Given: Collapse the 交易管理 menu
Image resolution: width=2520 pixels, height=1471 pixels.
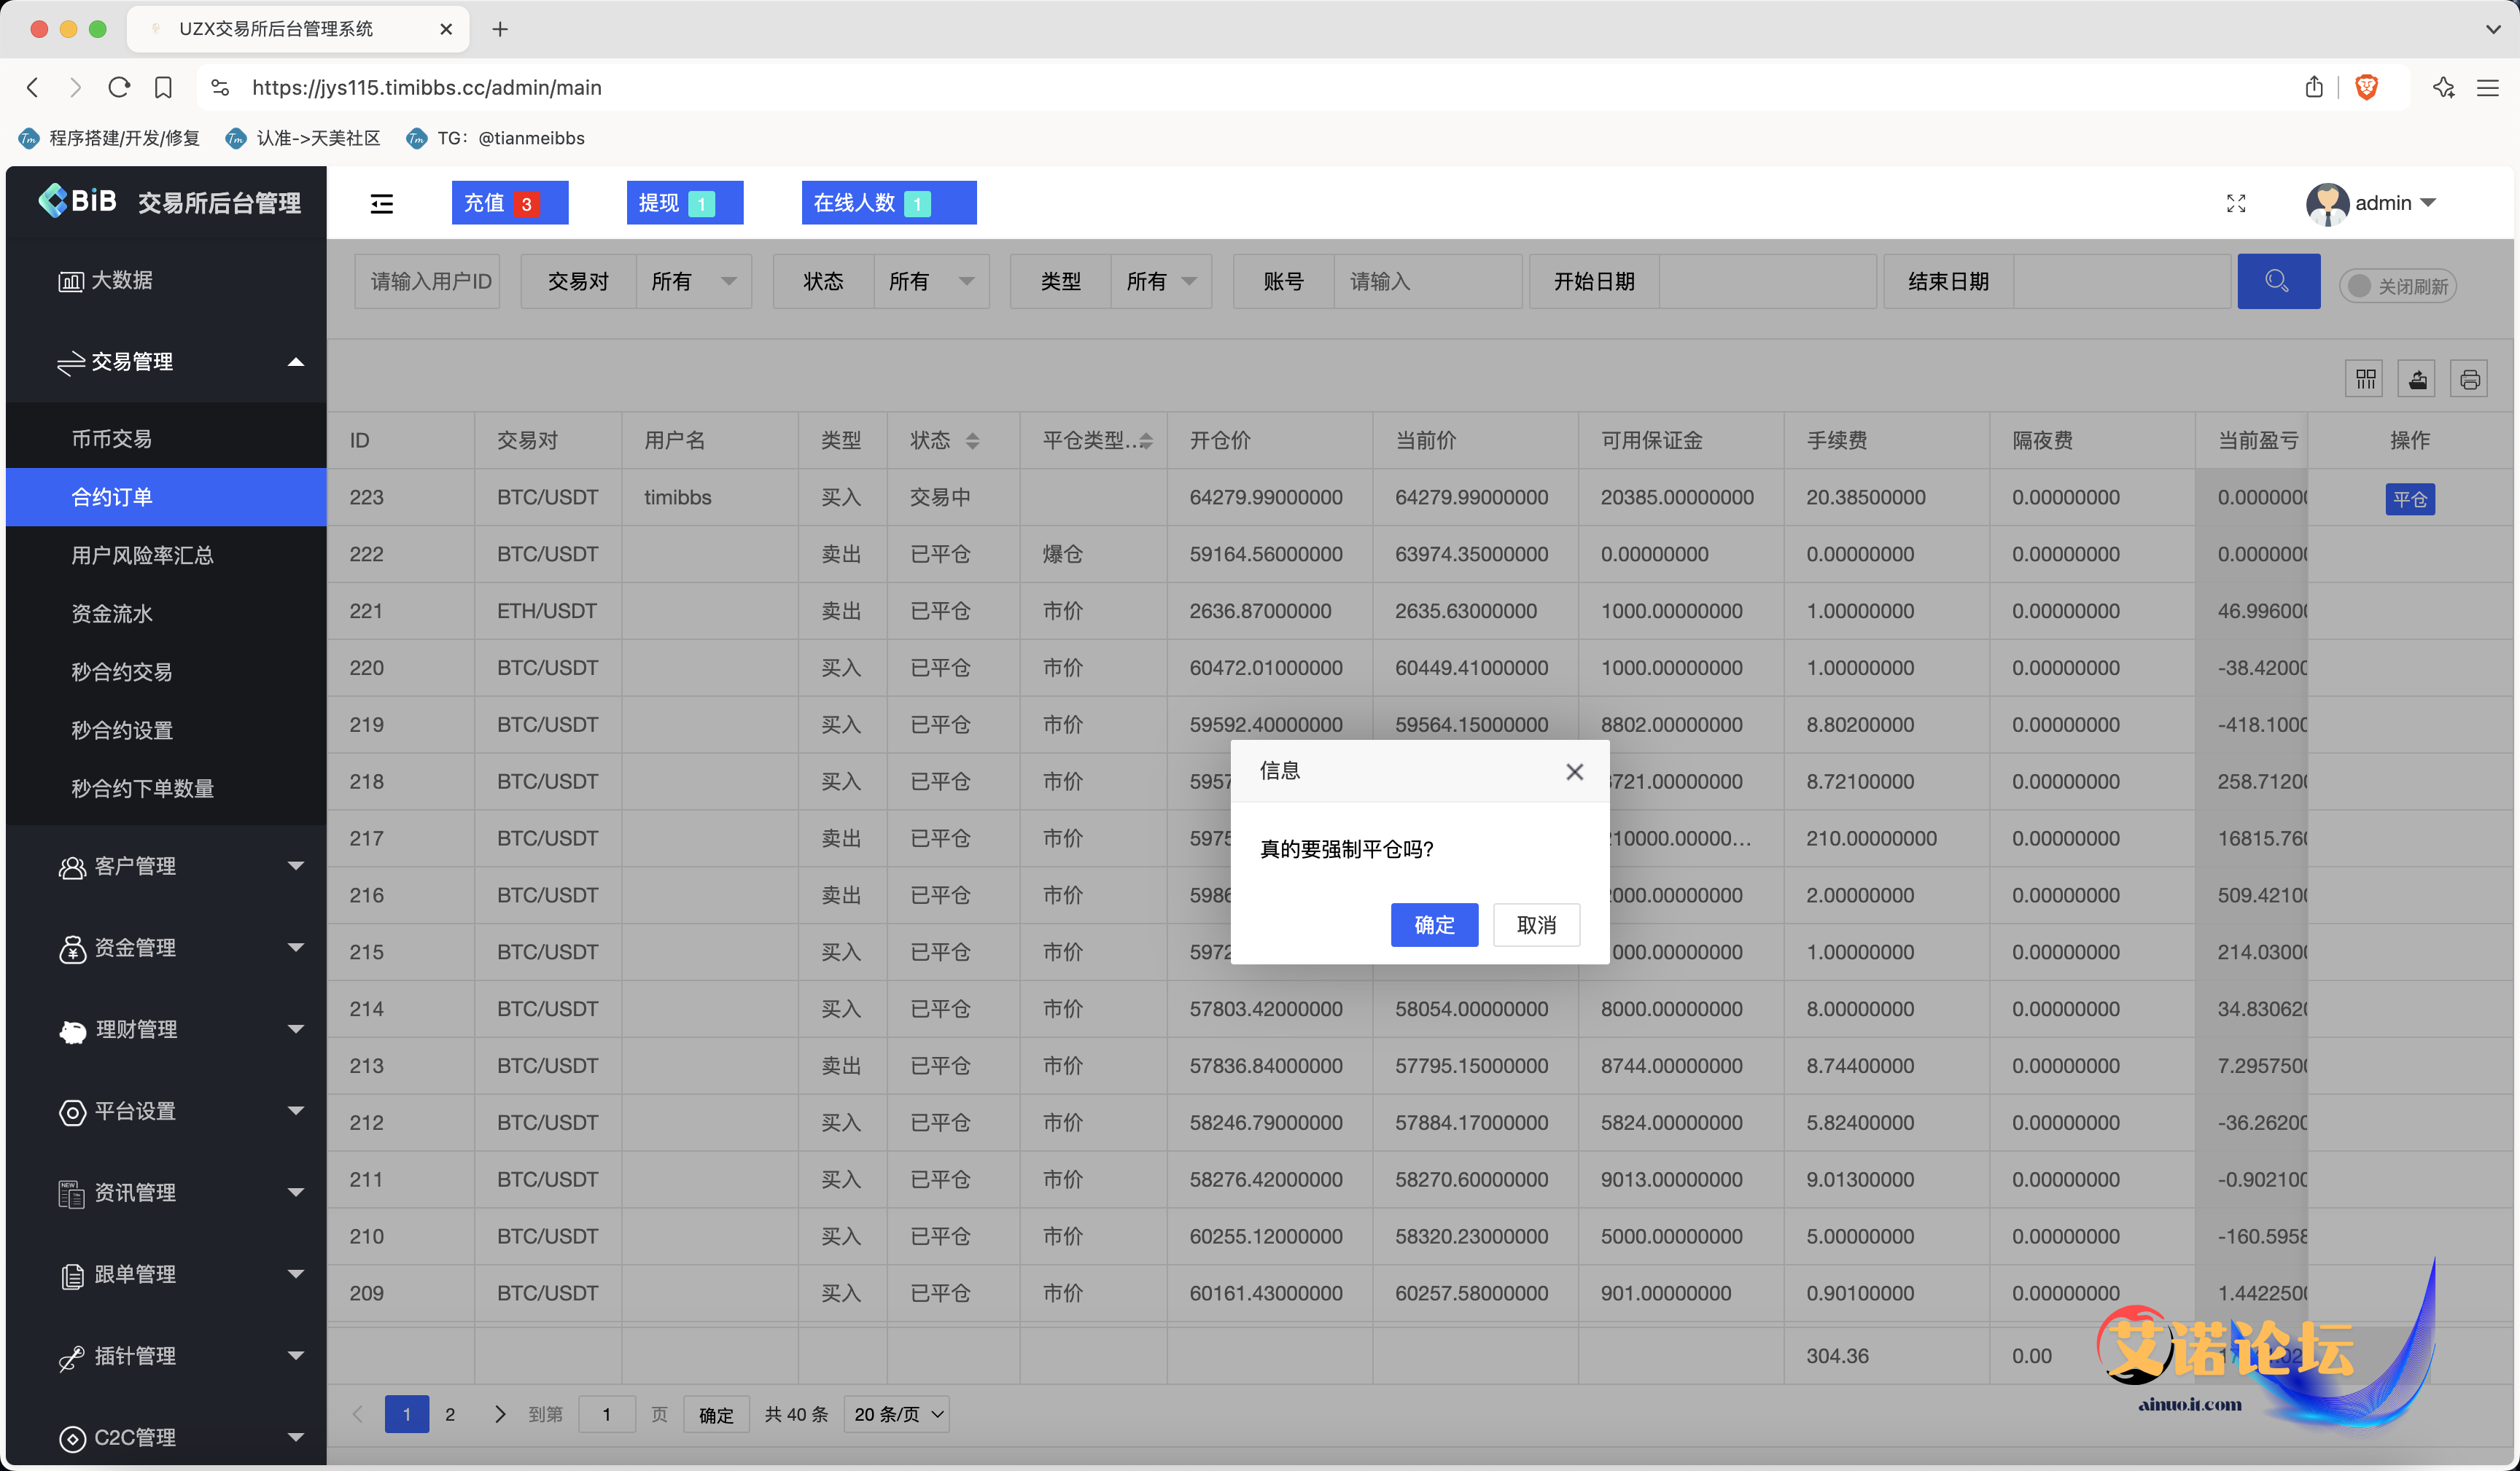Looking at the screenshot, I should click(x=166, y=362).
